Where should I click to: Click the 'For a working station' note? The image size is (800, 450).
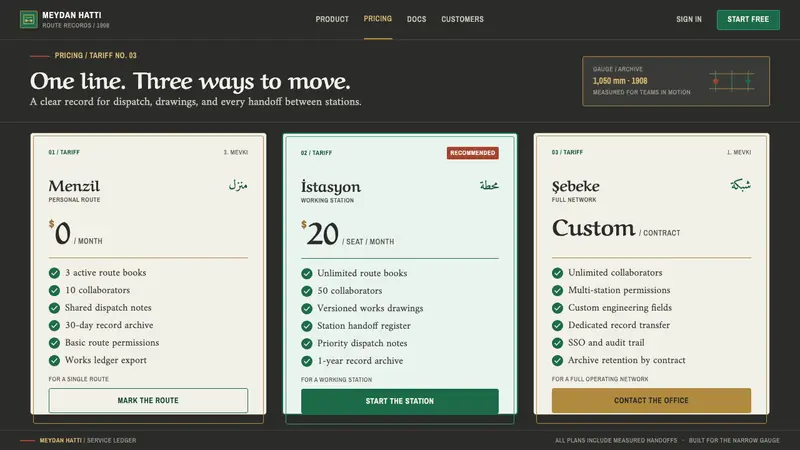pyautogui.click(x=336, y=380)
